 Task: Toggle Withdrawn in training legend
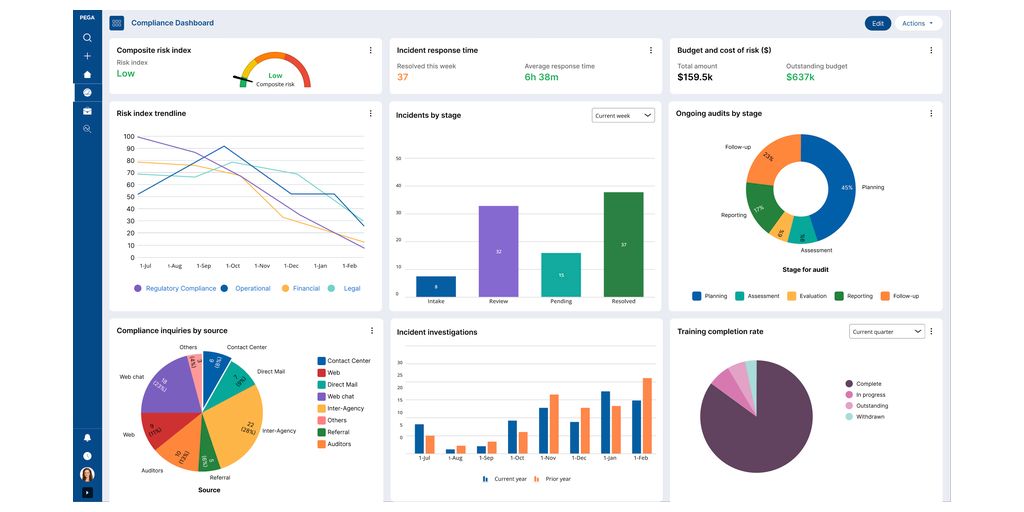click(865, 416)
